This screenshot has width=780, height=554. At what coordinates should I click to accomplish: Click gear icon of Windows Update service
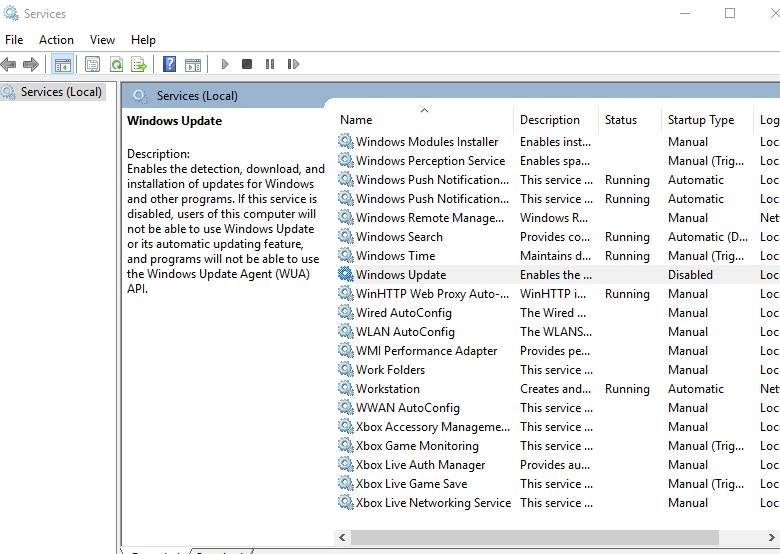[345, 275]
